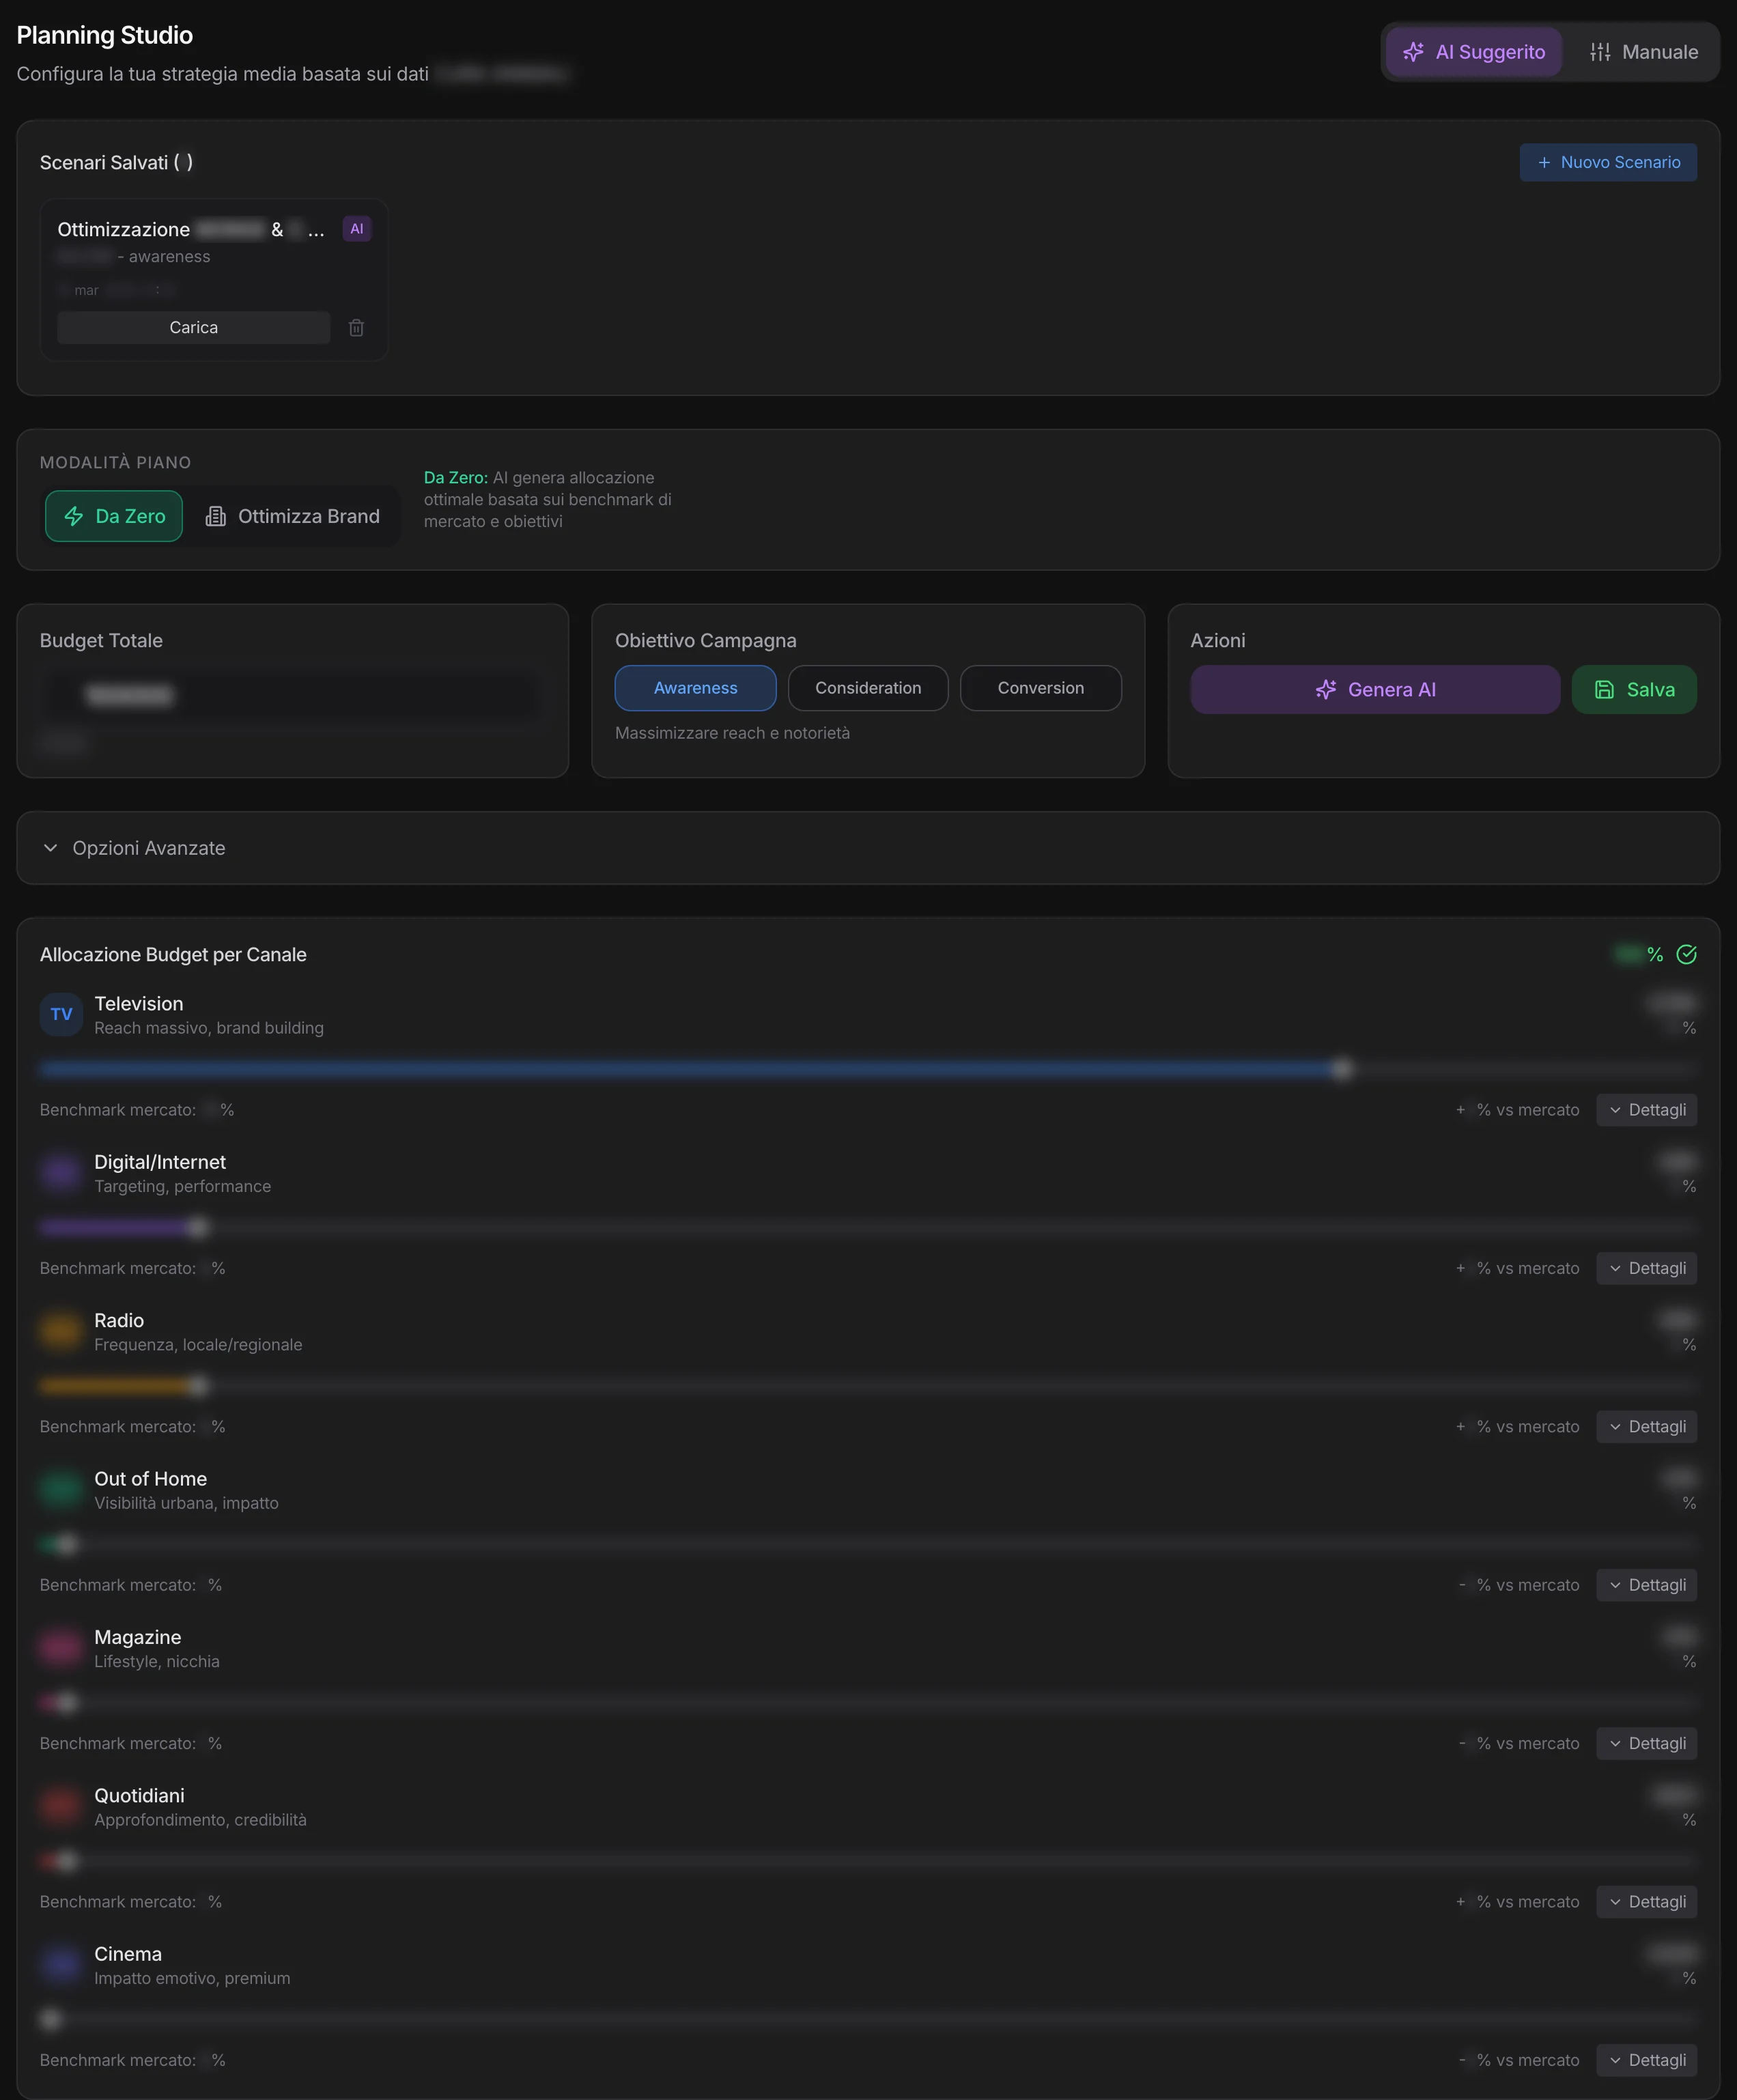Screen dimensions: 1737x2100
Task: Click the AI badge on saved scenario
Action: [x=357, y=229]
